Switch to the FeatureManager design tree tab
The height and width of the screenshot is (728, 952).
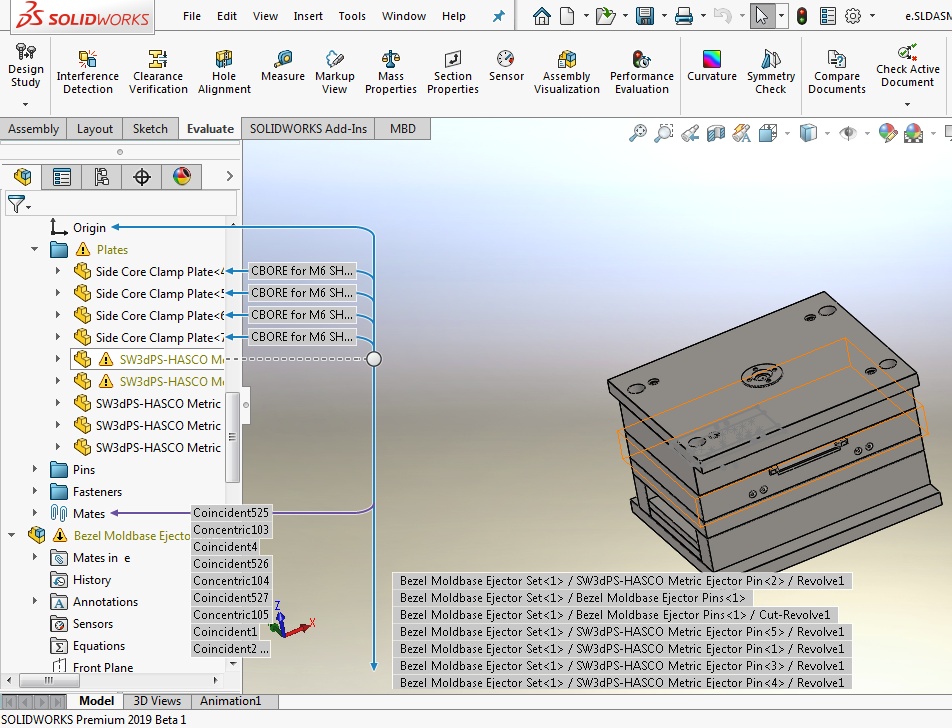coord(22,177)
